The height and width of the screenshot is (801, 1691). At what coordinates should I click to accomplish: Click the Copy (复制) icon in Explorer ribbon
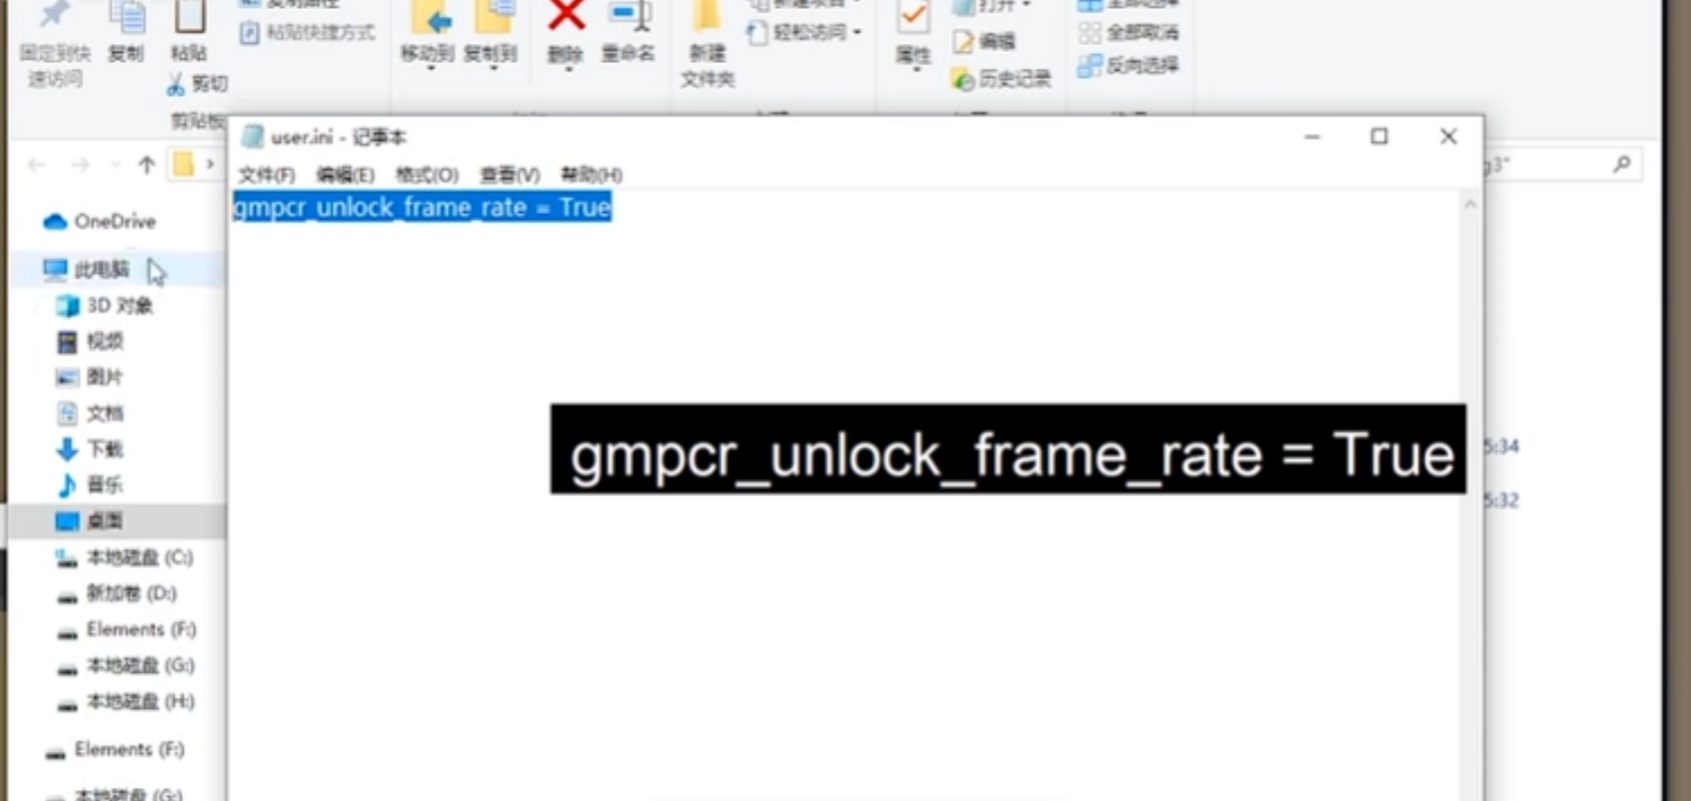point(126,20)
